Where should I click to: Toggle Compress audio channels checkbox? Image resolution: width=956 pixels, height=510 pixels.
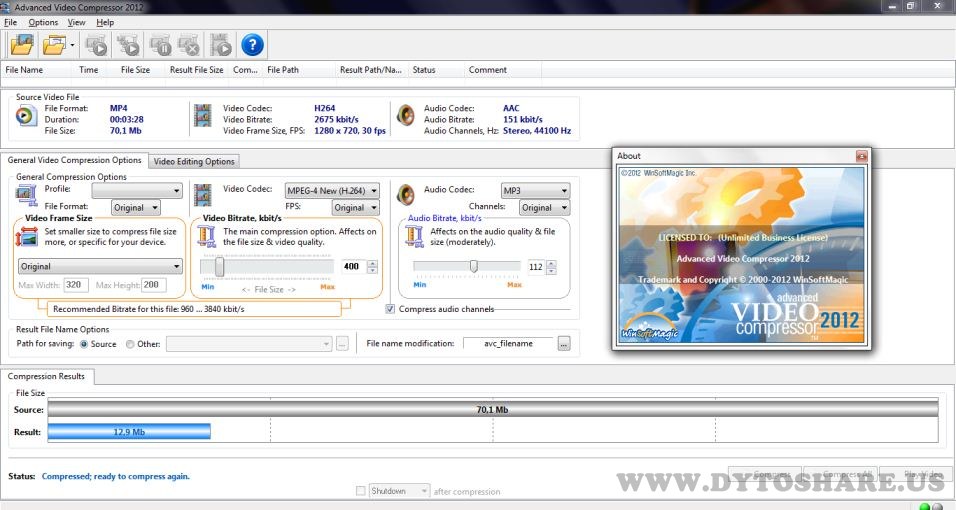pos(390,309)
